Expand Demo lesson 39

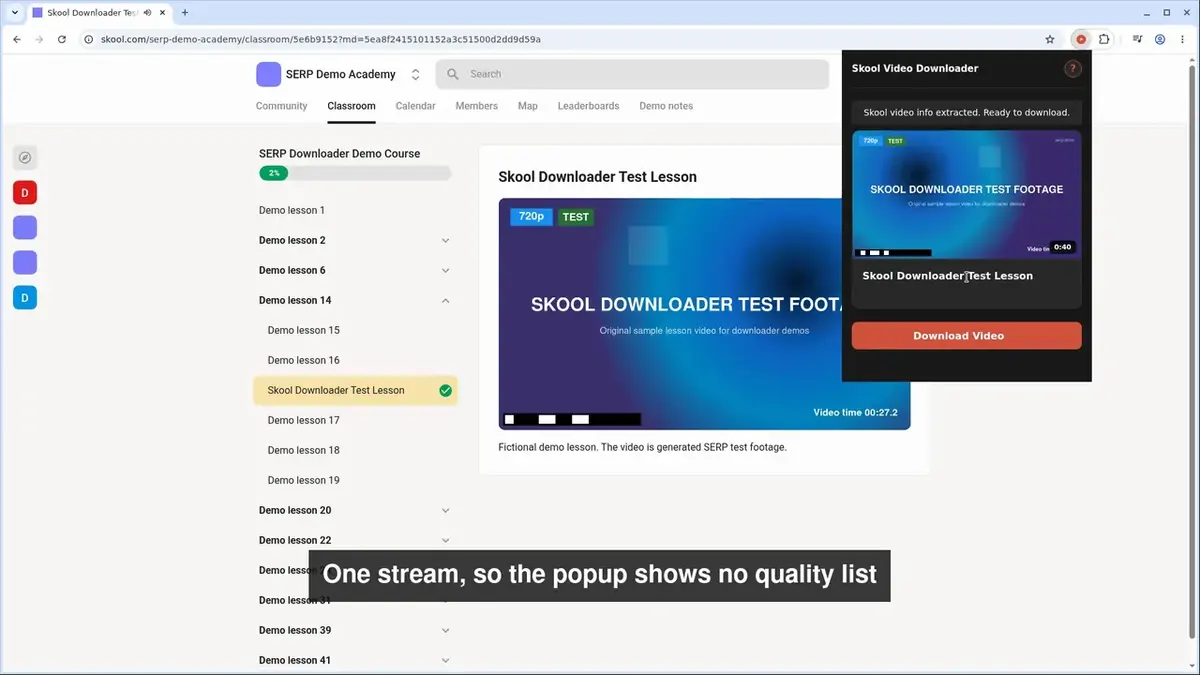point(446,630)
